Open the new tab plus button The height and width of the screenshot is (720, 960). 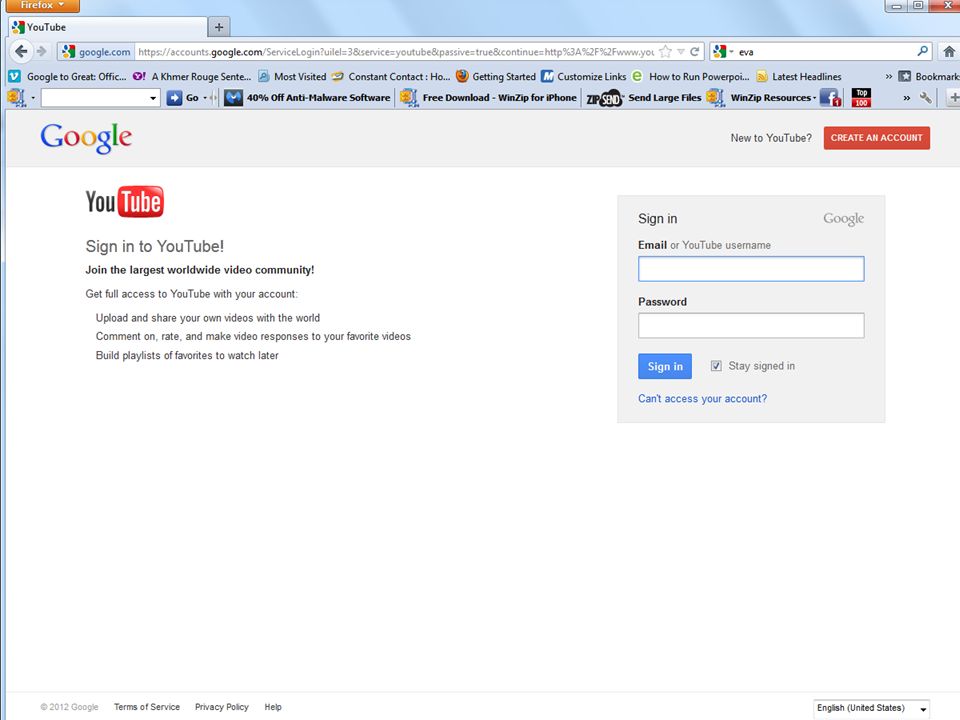click(219, 27)
